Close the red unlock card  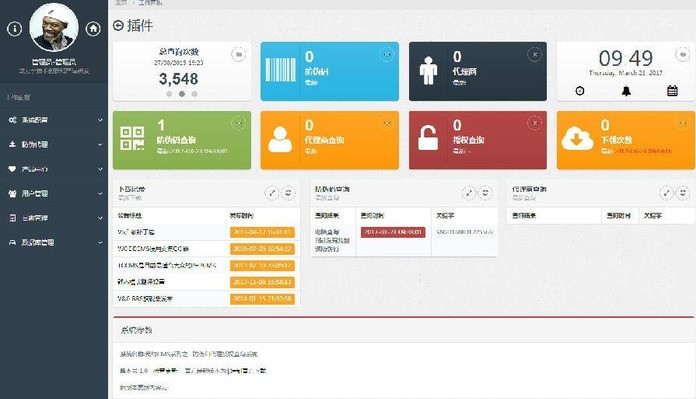pyautogui.click(x=535, y=123)
